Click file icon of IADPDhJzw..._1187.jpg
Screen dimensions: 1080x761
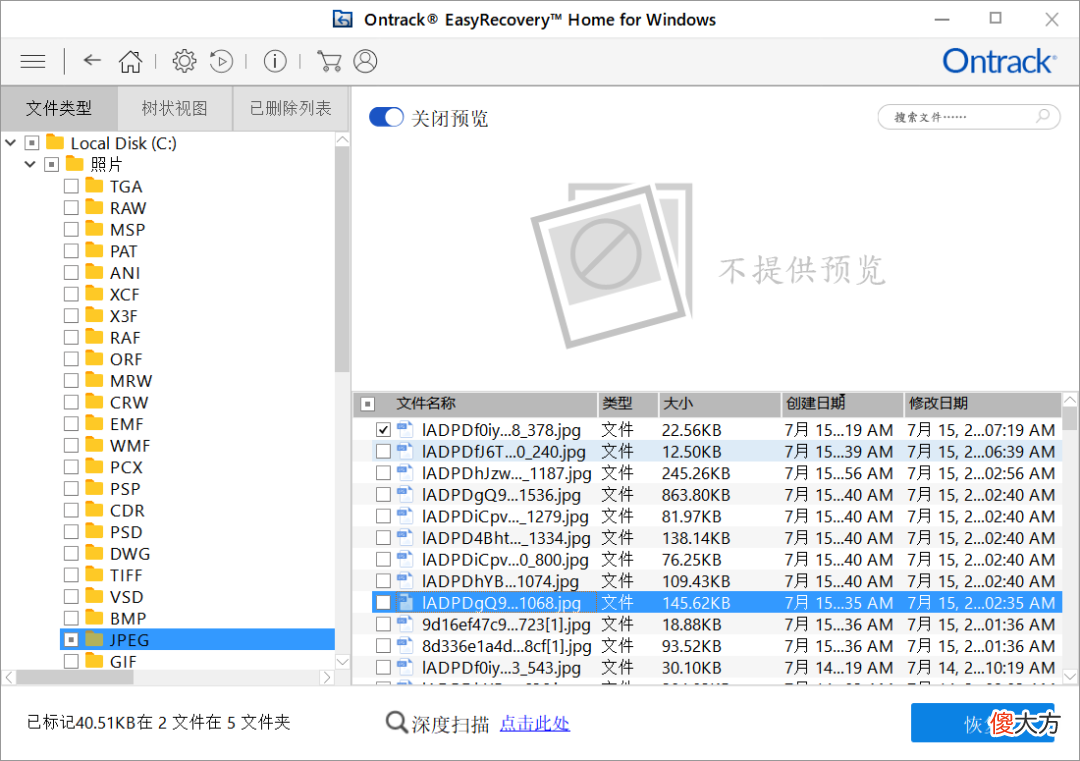click(405, 472)
